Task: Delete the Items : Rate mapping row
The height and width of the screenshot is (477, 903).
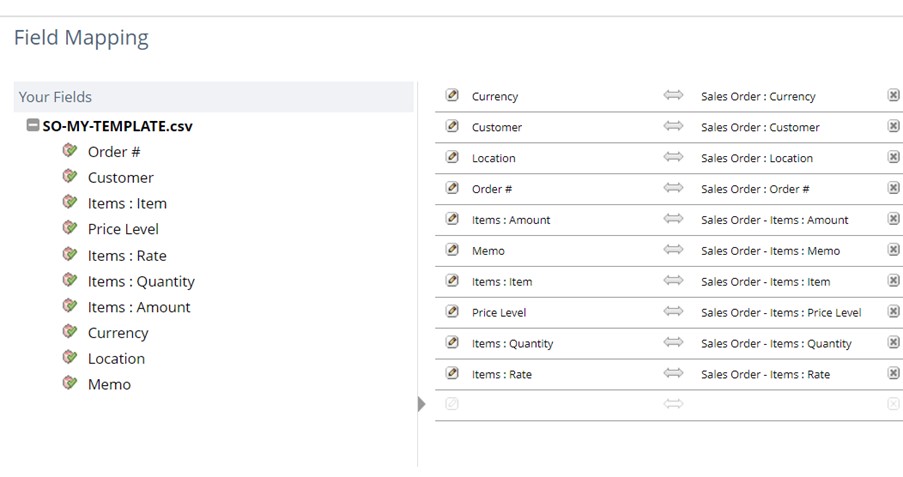Action: [893, 374]
